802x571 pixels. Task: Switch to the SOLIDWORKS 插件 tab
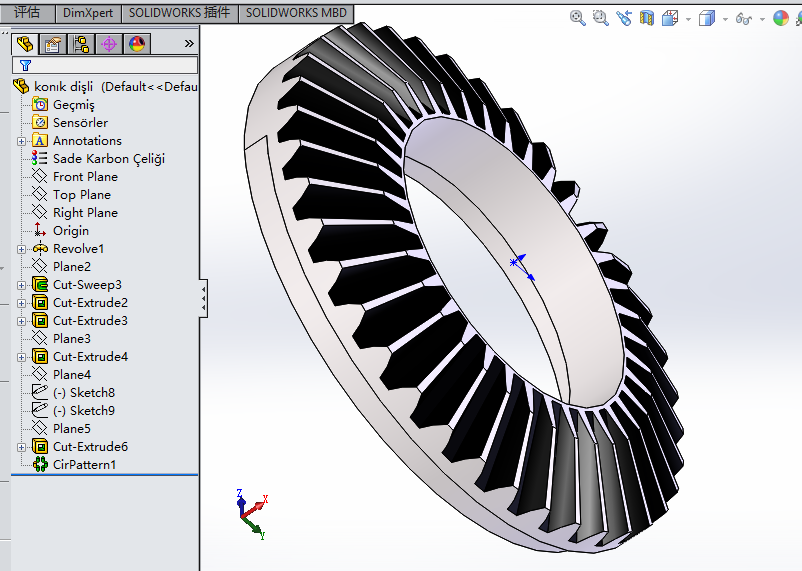tap(179, 13)
